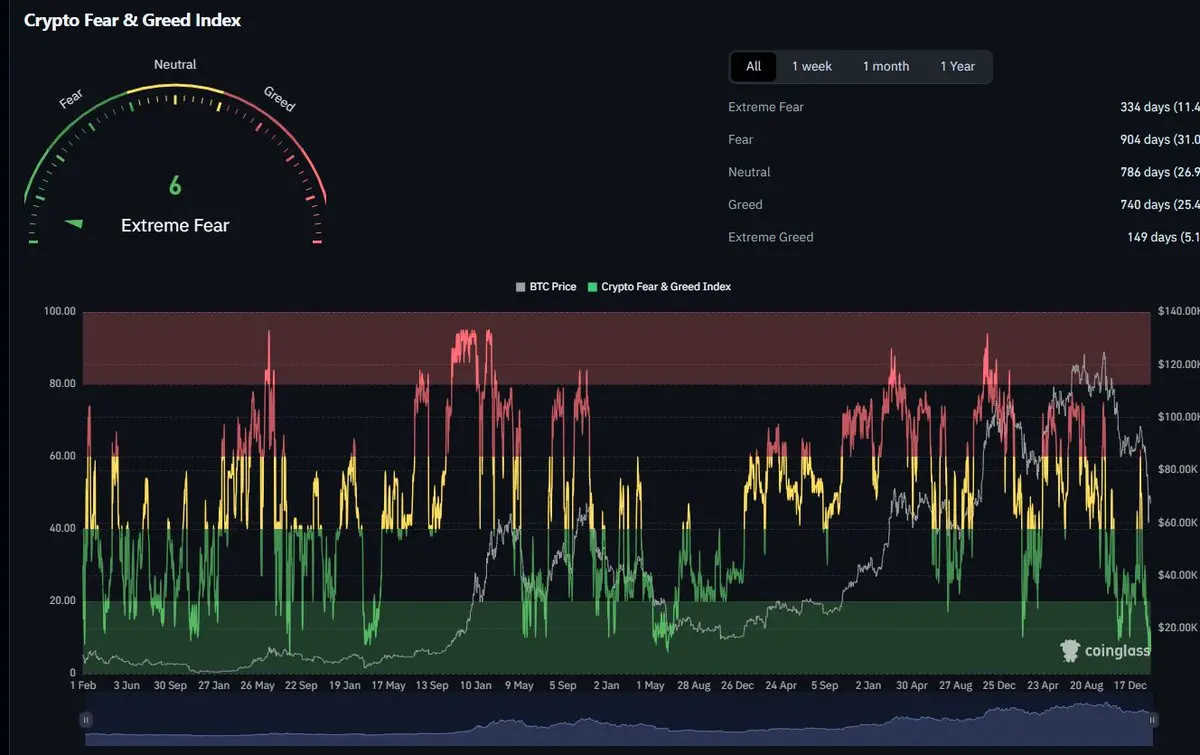Click the $140.00K price axis label
The width and height of the screenshot is (1200, 755).
(x=1179, y=312)
